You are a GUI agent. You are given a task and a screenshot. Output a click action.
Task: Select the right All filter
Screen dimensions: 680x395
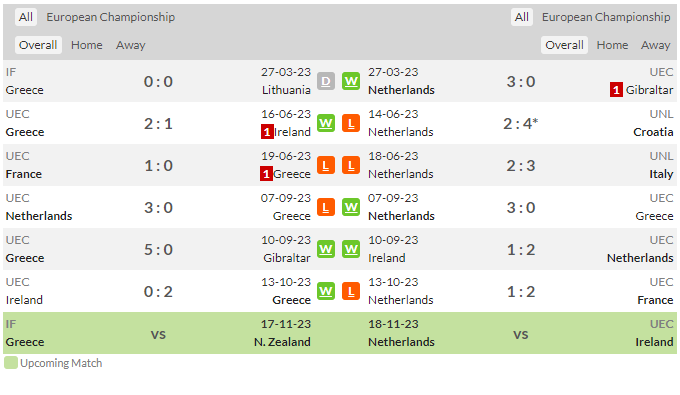522,17
